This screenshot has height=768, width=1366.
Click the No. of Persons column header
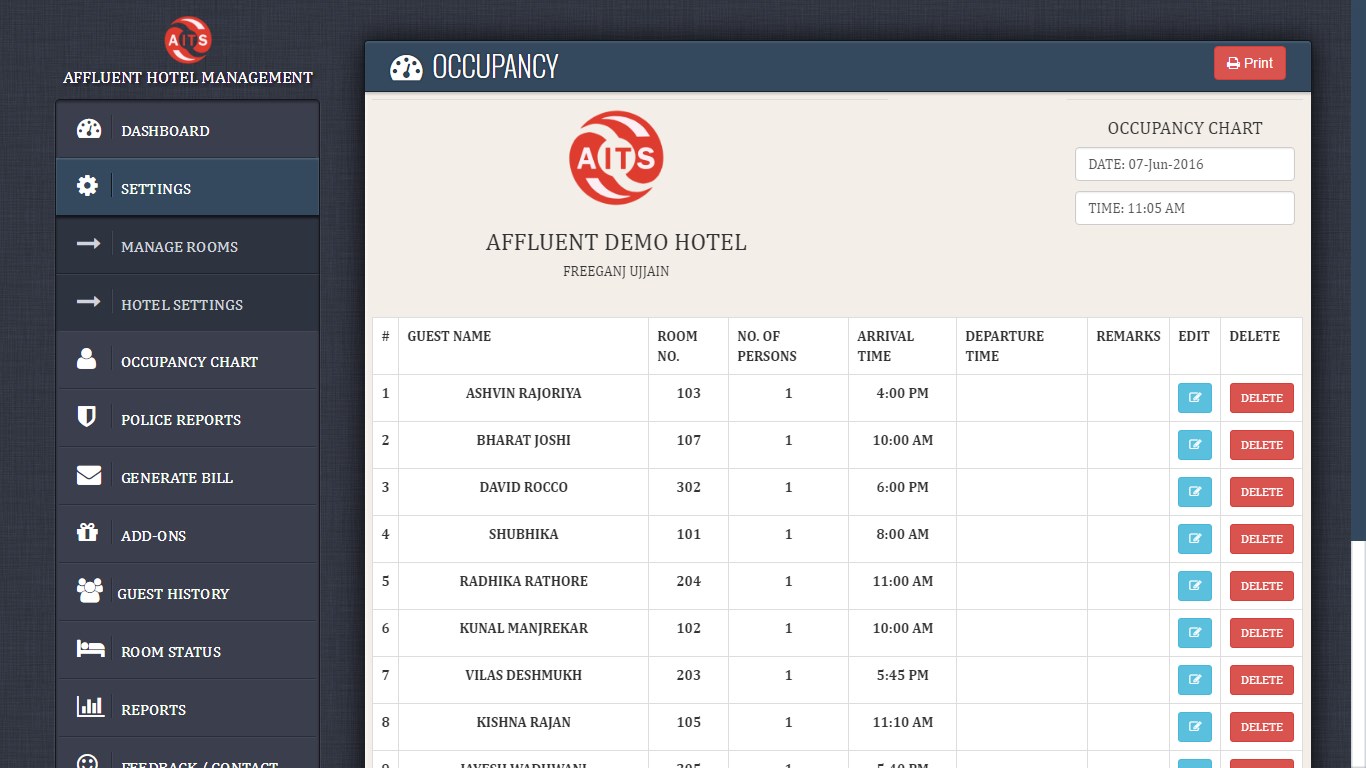coord(788,346)
